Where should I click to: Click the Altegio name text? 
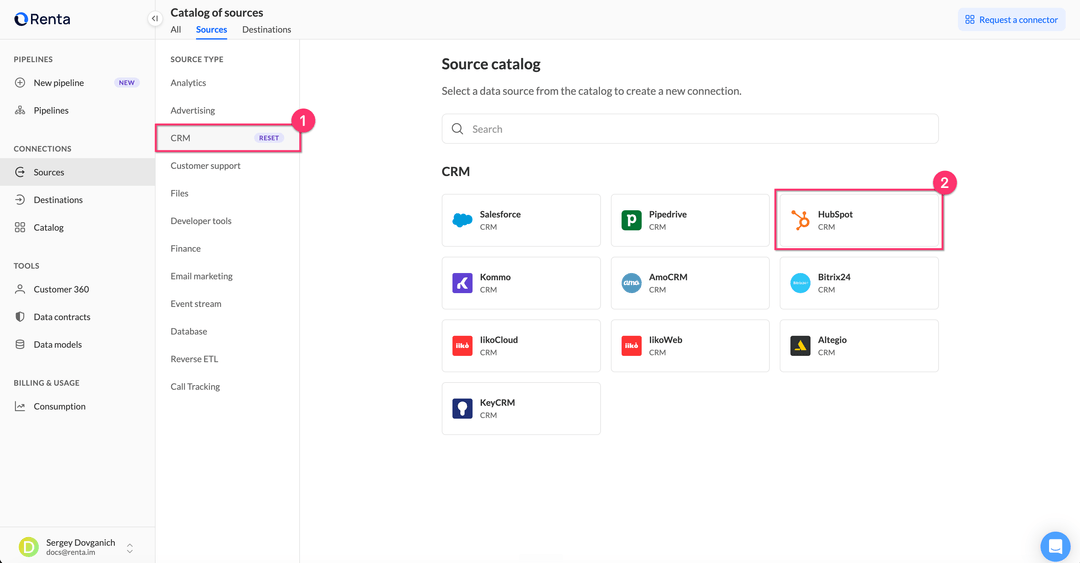tap(832, 340)
